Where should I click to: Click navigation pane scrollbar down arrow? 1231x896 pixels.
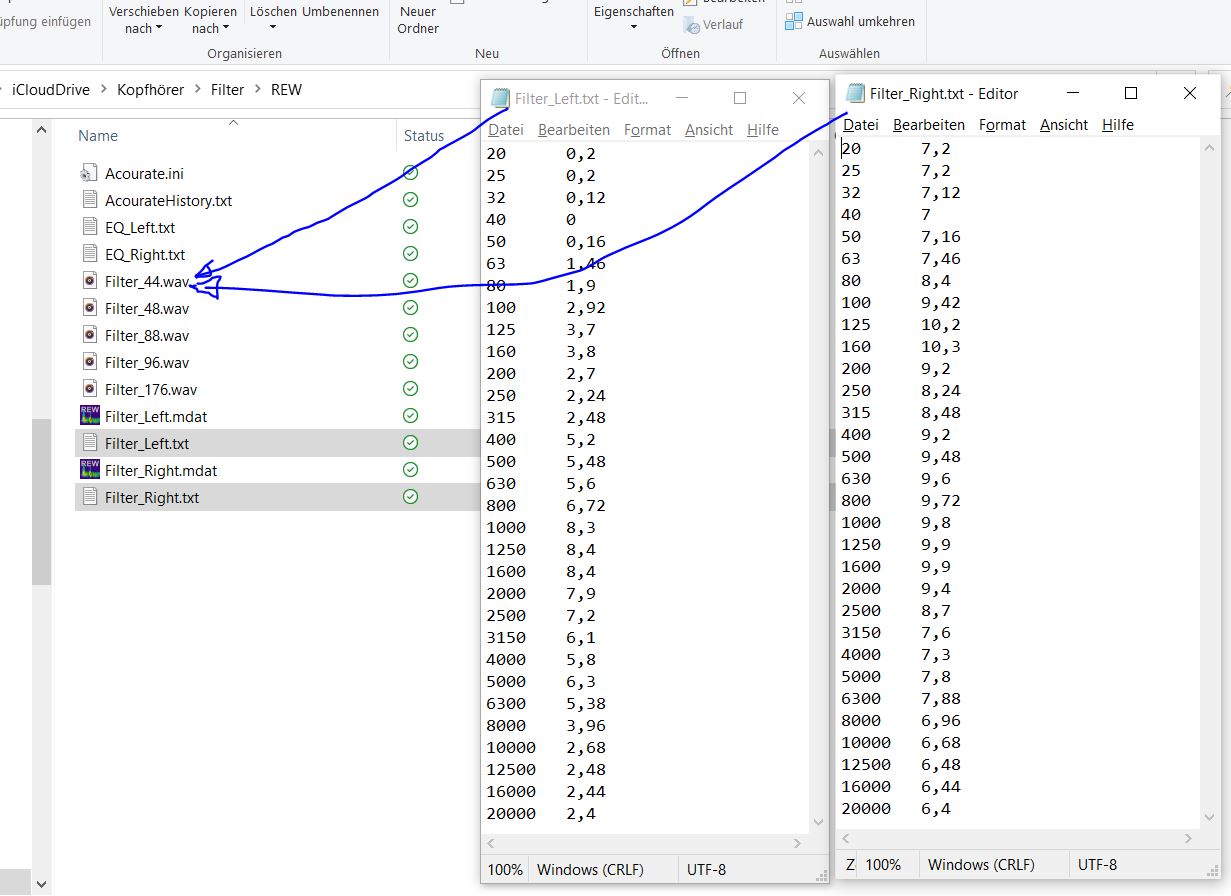point(41,884)
